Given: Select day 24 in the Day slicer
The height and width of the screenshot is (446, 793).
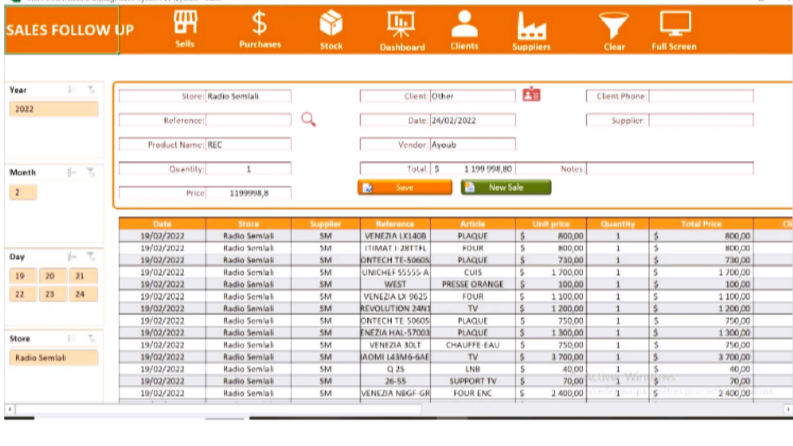Looking at the screenshot, I should tap(83, 294).
